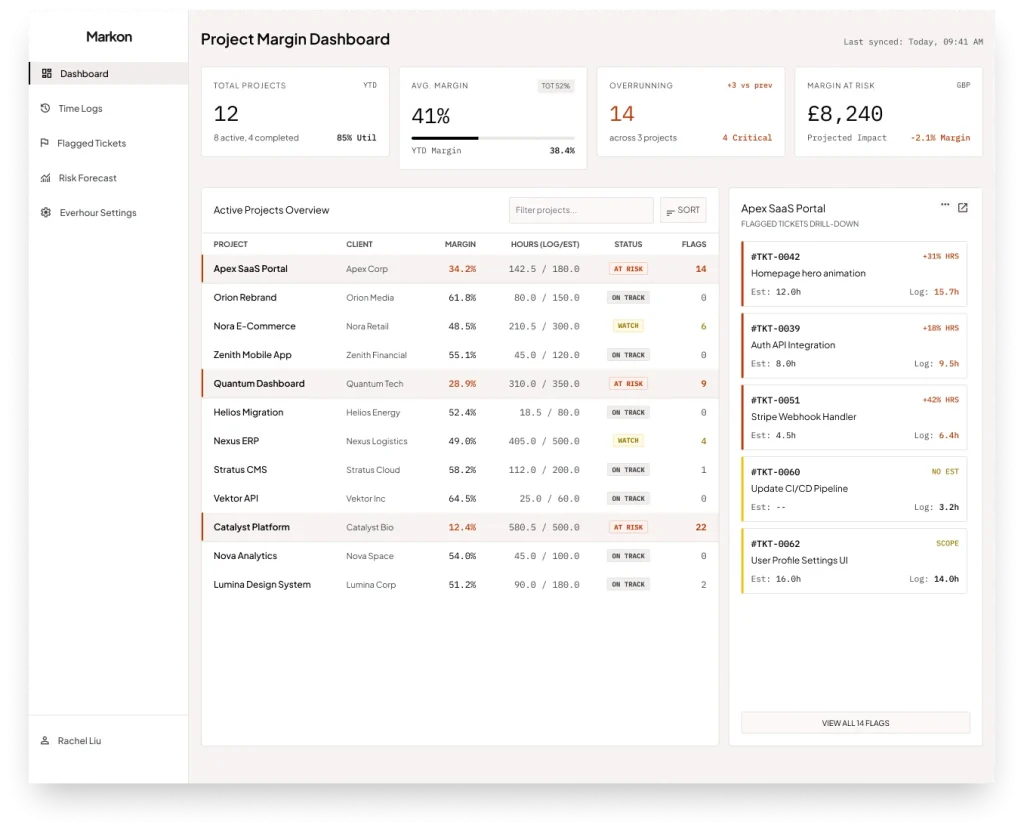1024x831 pixels.
Task: Sort by the MARGIN column header
Action: pyautogui.click(x=460, y=244)
